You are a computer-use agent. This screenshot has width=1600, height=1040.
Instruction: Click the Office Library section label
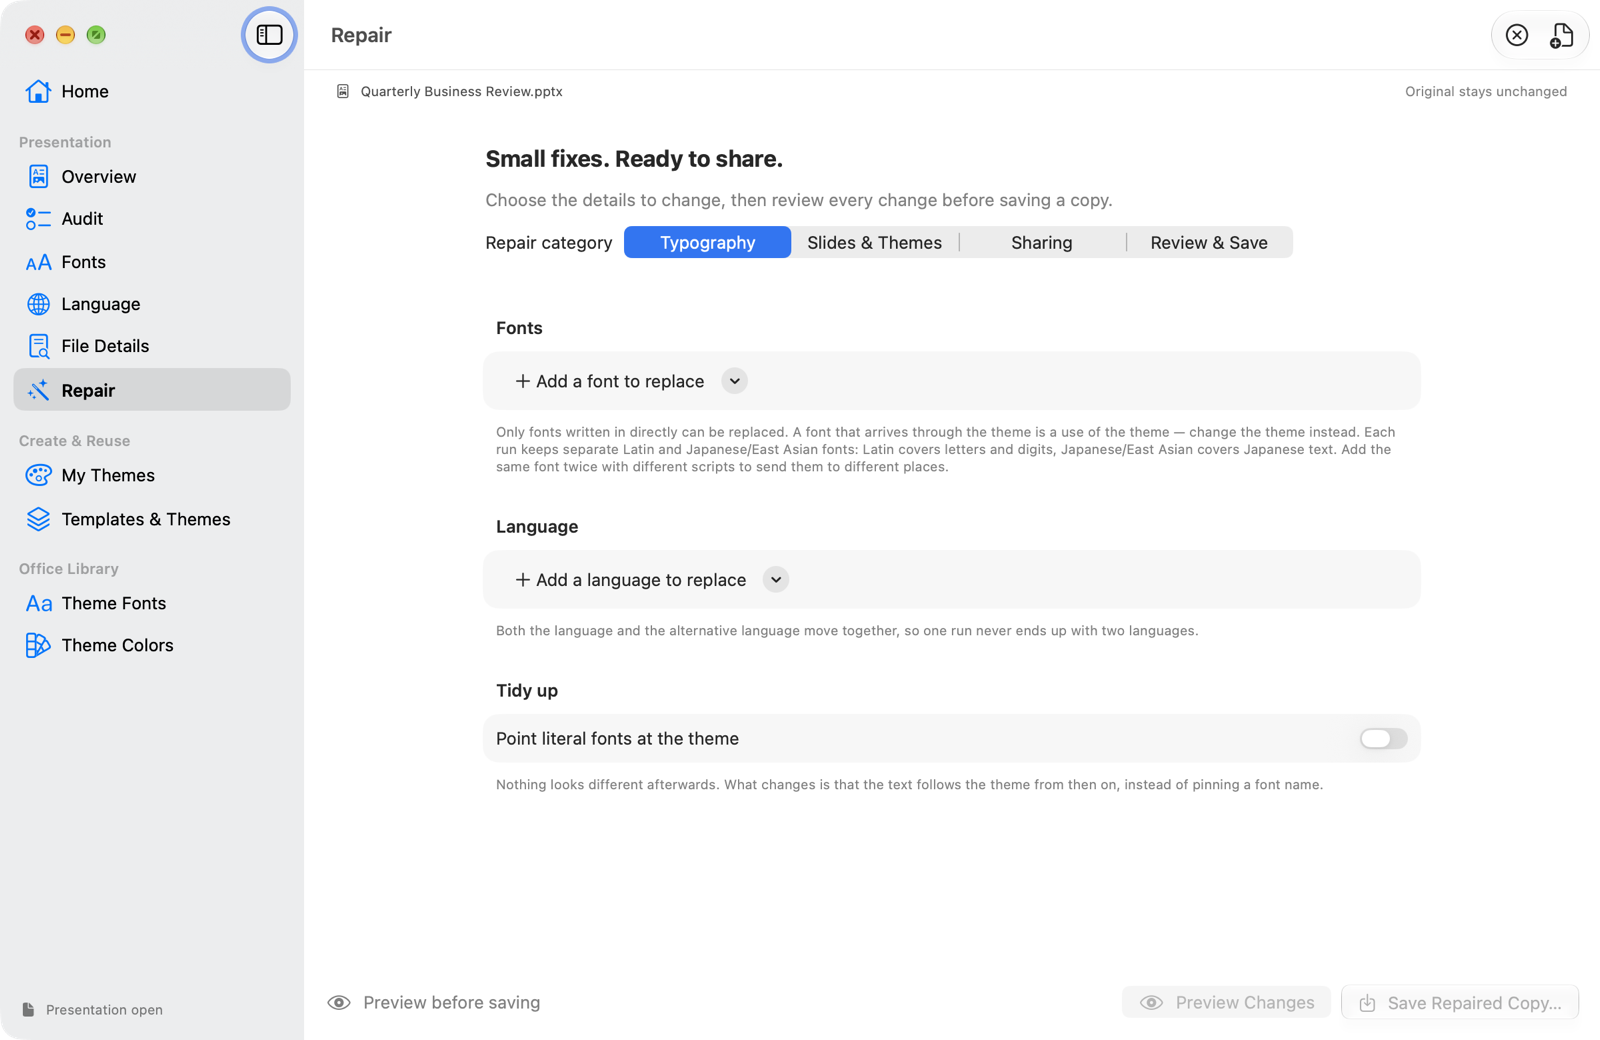tap(69, 569)
